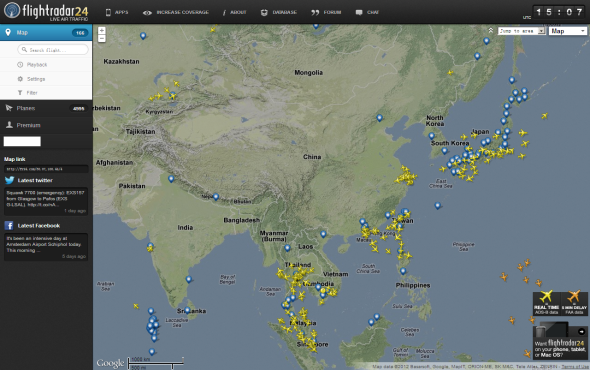Click the Increase Coverage eye icon
The width and height of the screenshot is (590, 370).
coord(147,13)
